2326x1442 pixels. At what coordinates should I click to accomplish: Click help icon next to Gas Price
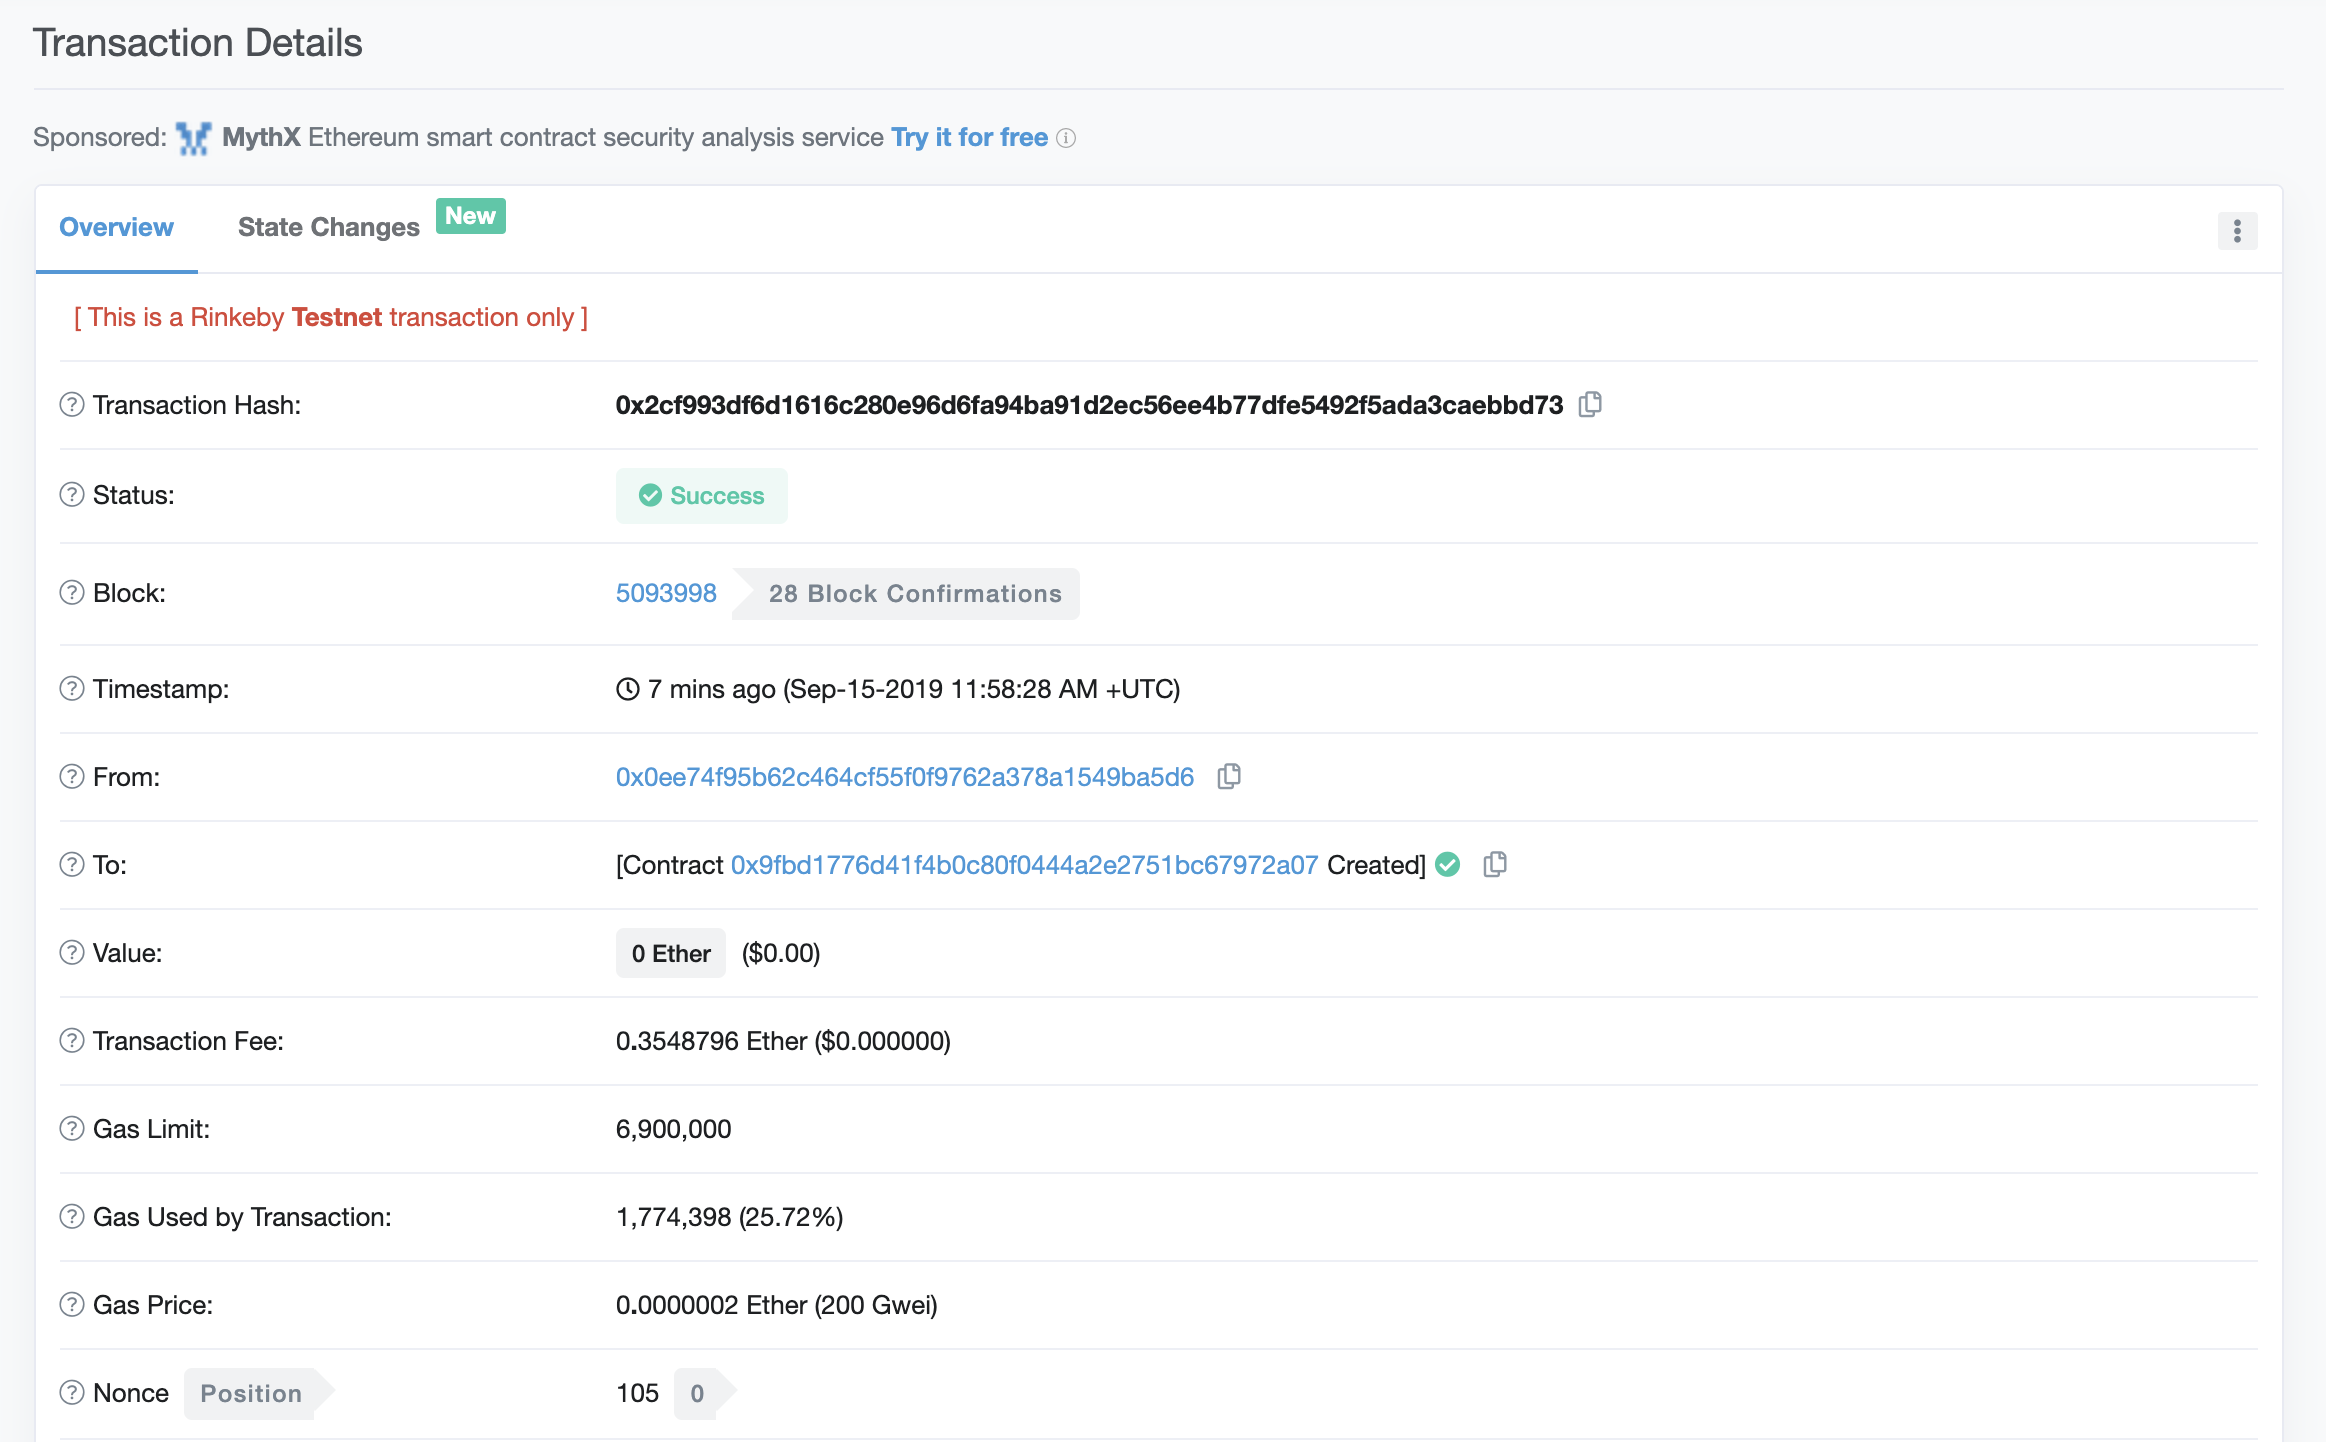72,1305
